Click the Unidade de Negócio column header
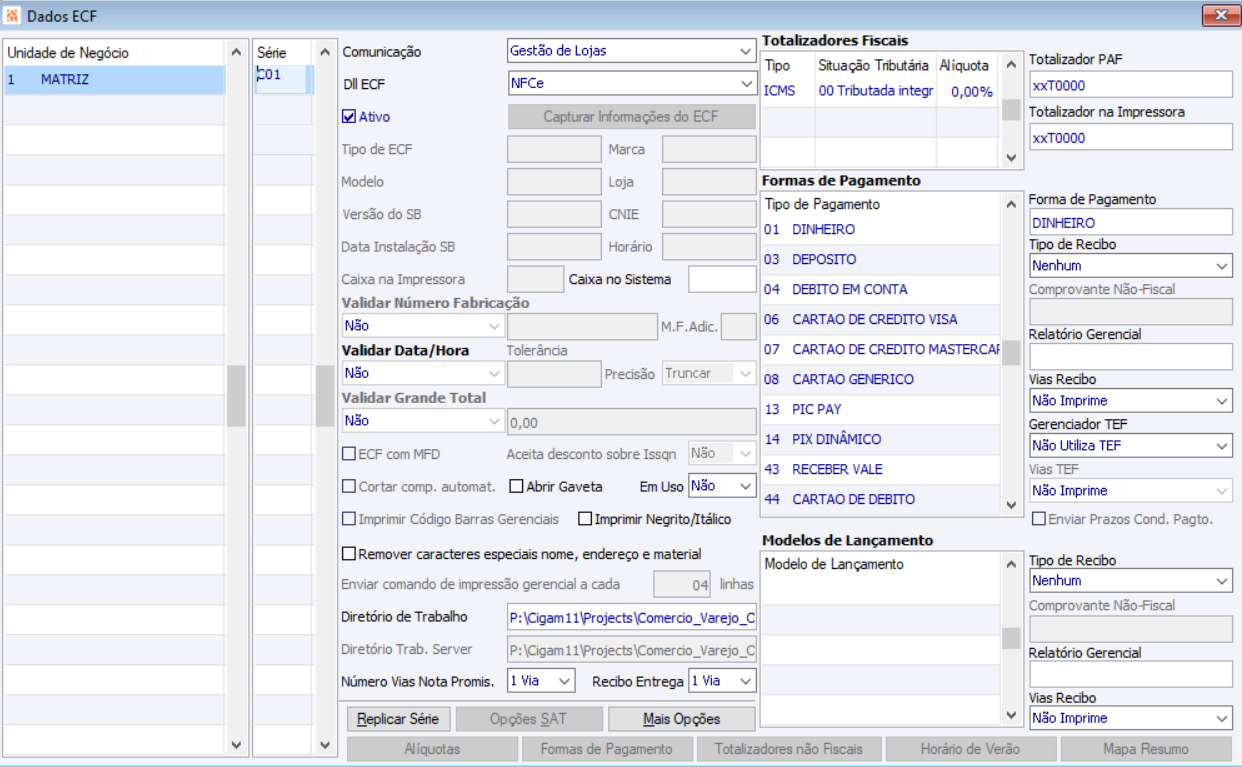This screenshot has height=767, width=1242. pos(114,53)
